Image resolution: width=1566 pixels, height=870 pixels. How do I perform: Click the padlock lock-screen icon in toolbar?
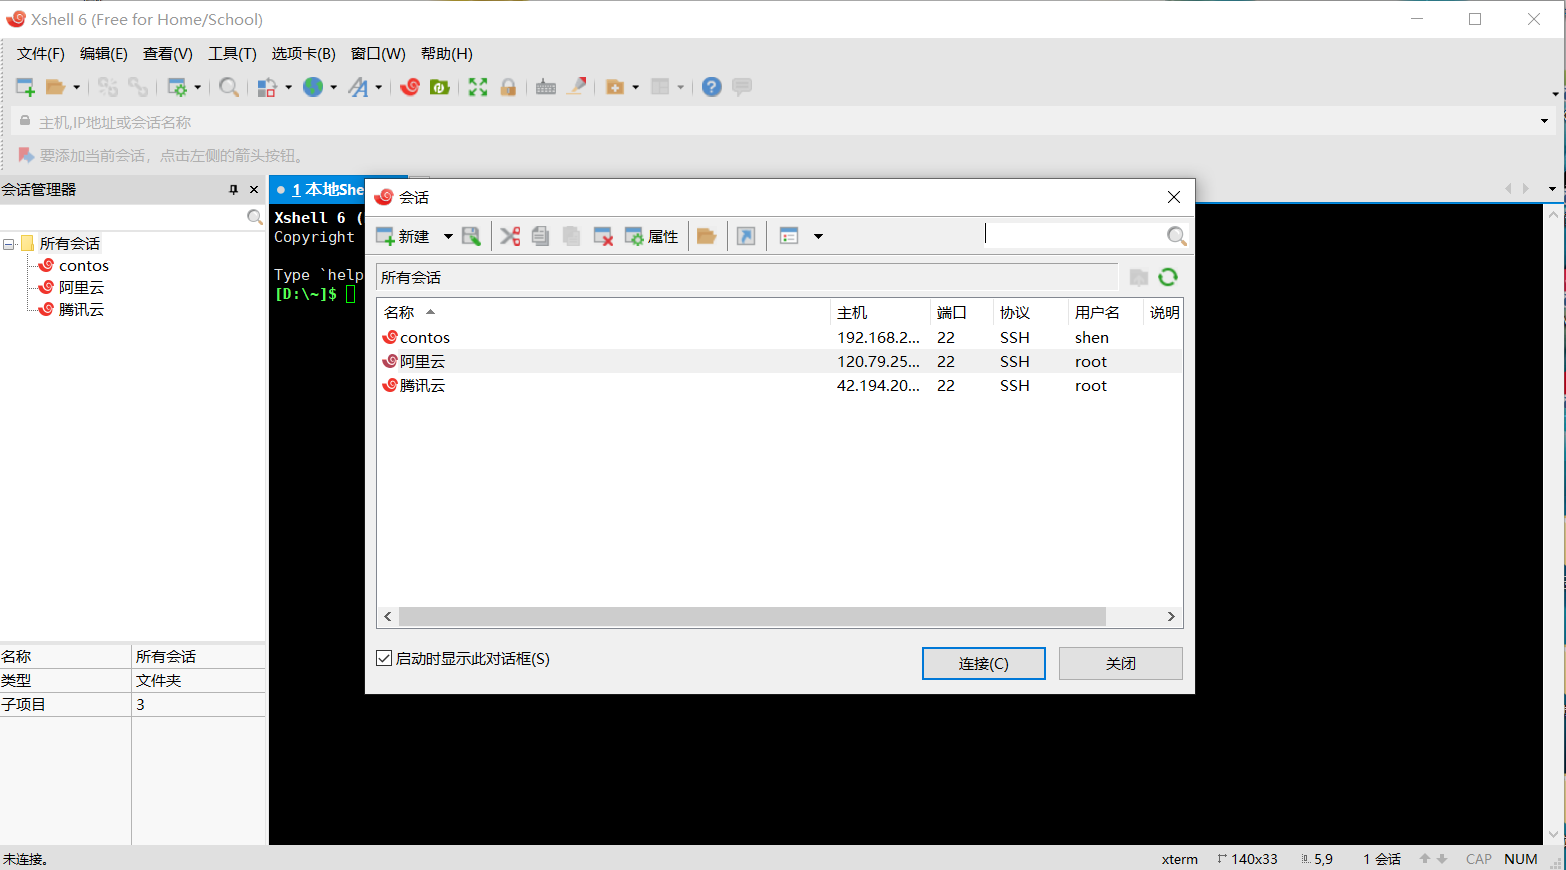coord(508,87)
